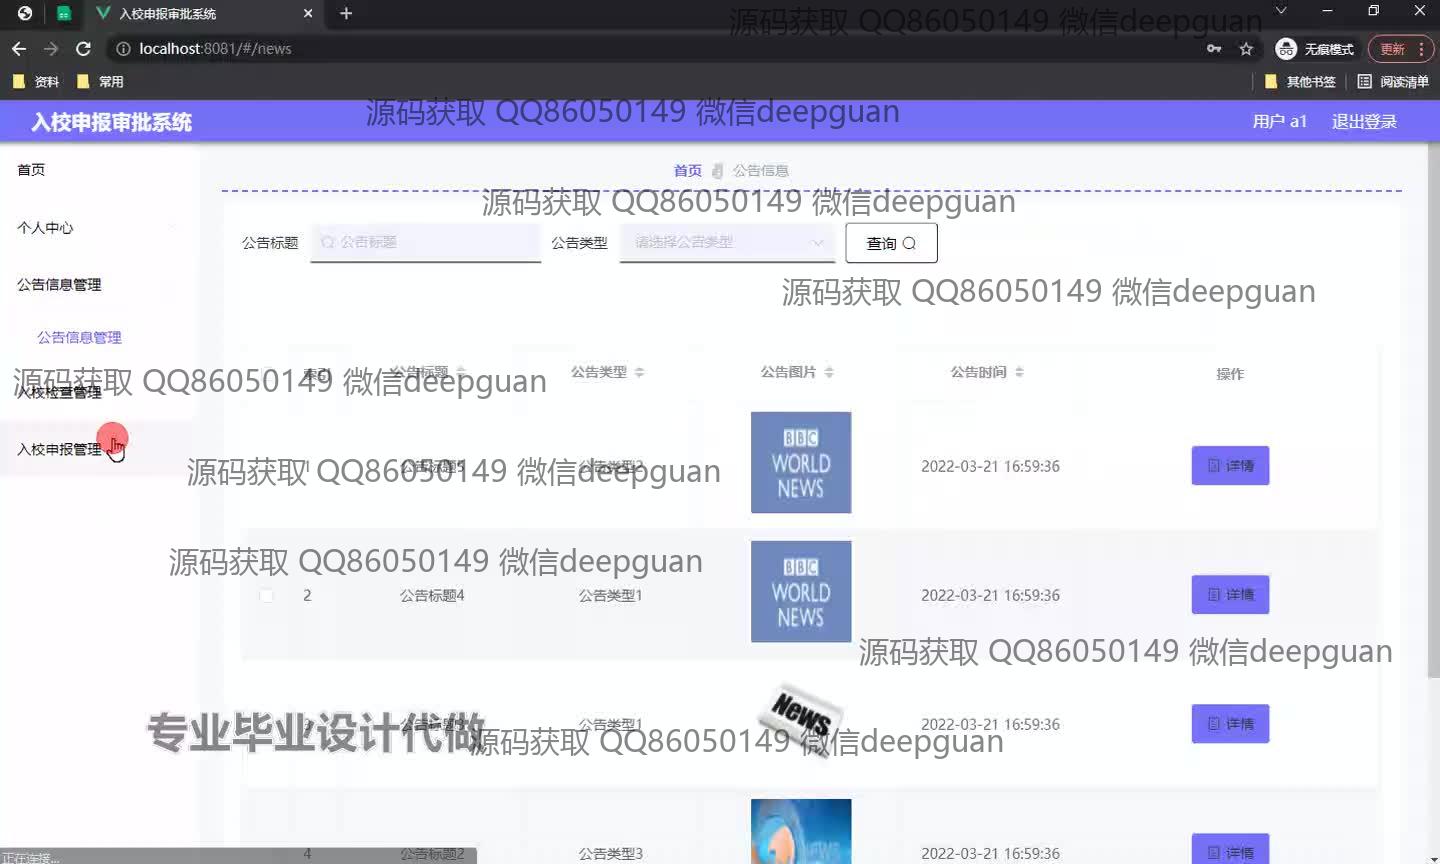Open 详情 for the News newspaper image row
1440x864 pixels.
click(x=1230, y=724)
